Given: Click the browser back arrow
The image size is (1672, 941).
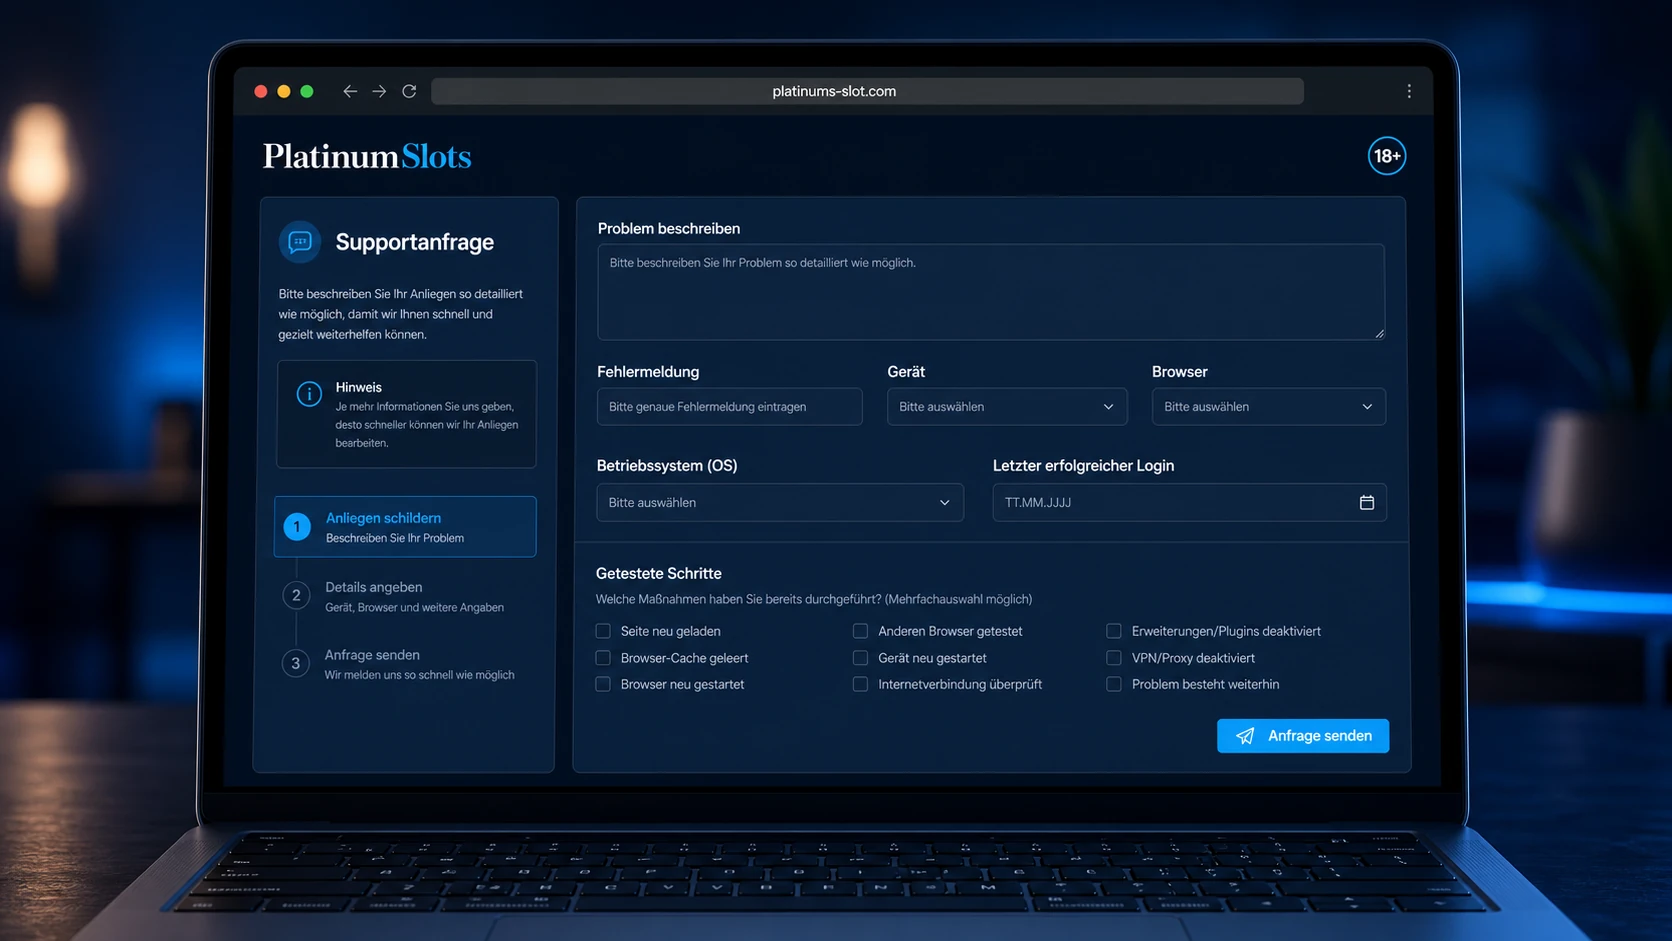Looking at the screenshot, I should tap(349, 91).
